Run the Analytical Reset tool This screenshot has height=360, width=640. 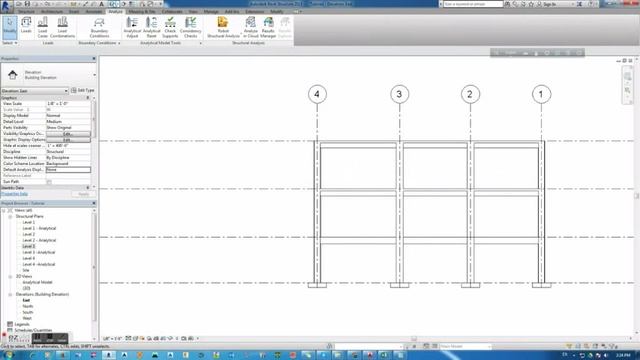tap(151, 27)
